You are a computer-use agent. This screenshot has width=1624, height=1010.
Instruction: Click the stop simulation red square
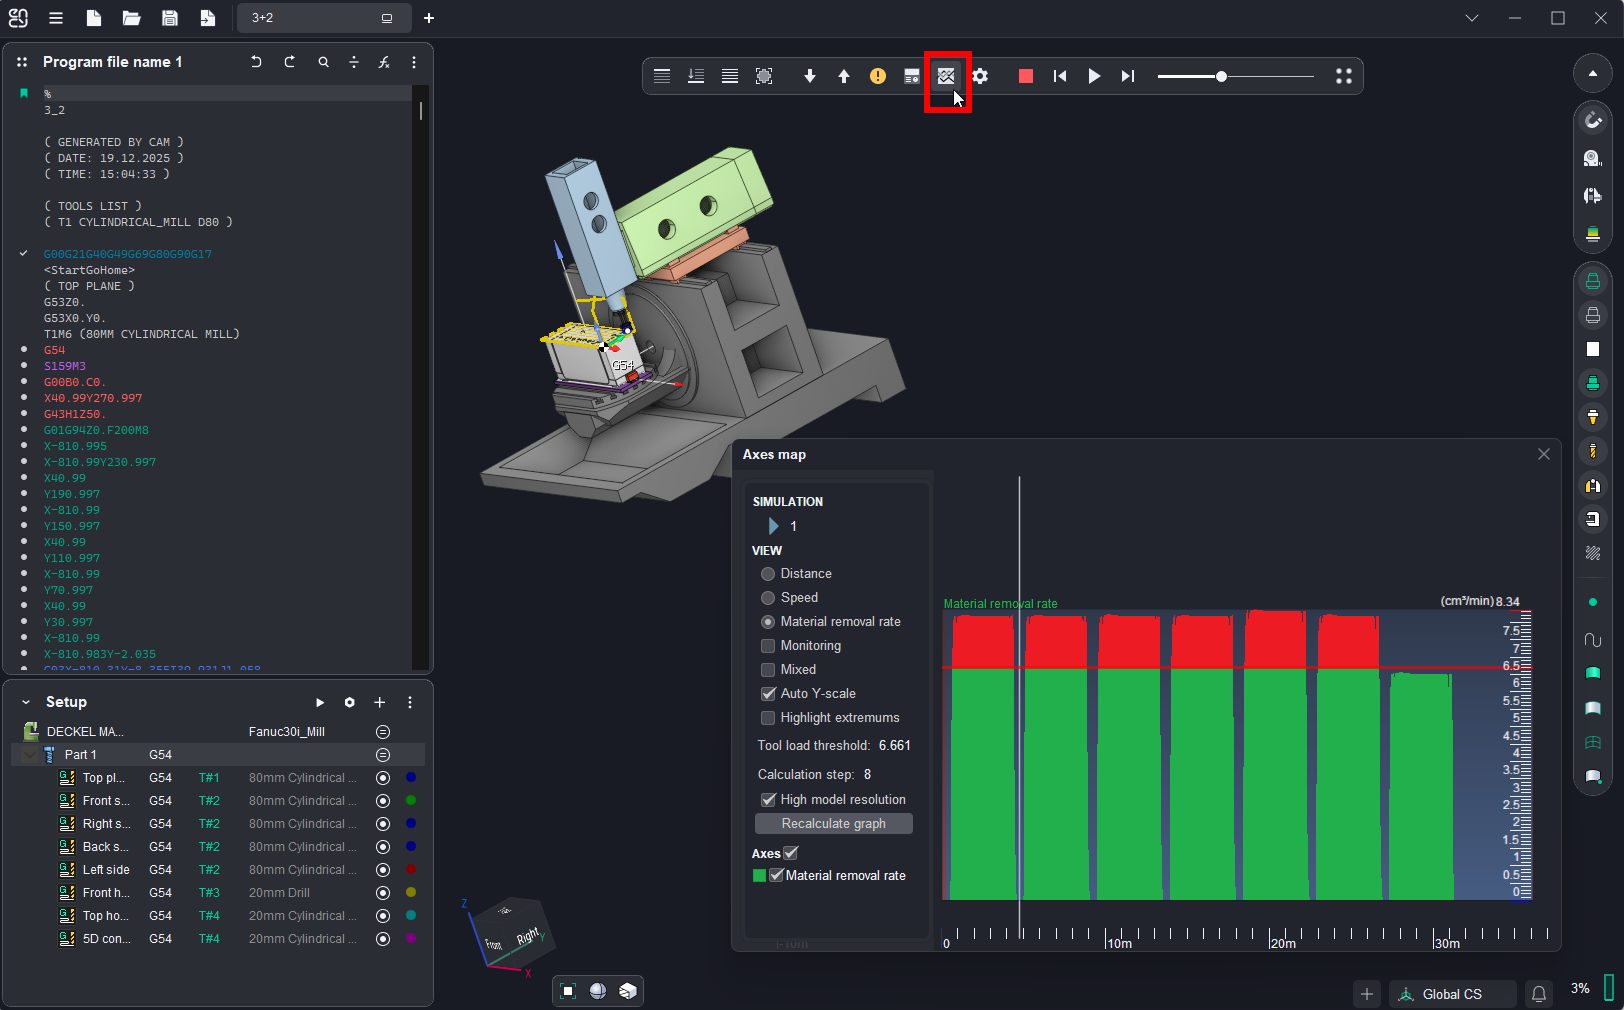[1025, 76]
